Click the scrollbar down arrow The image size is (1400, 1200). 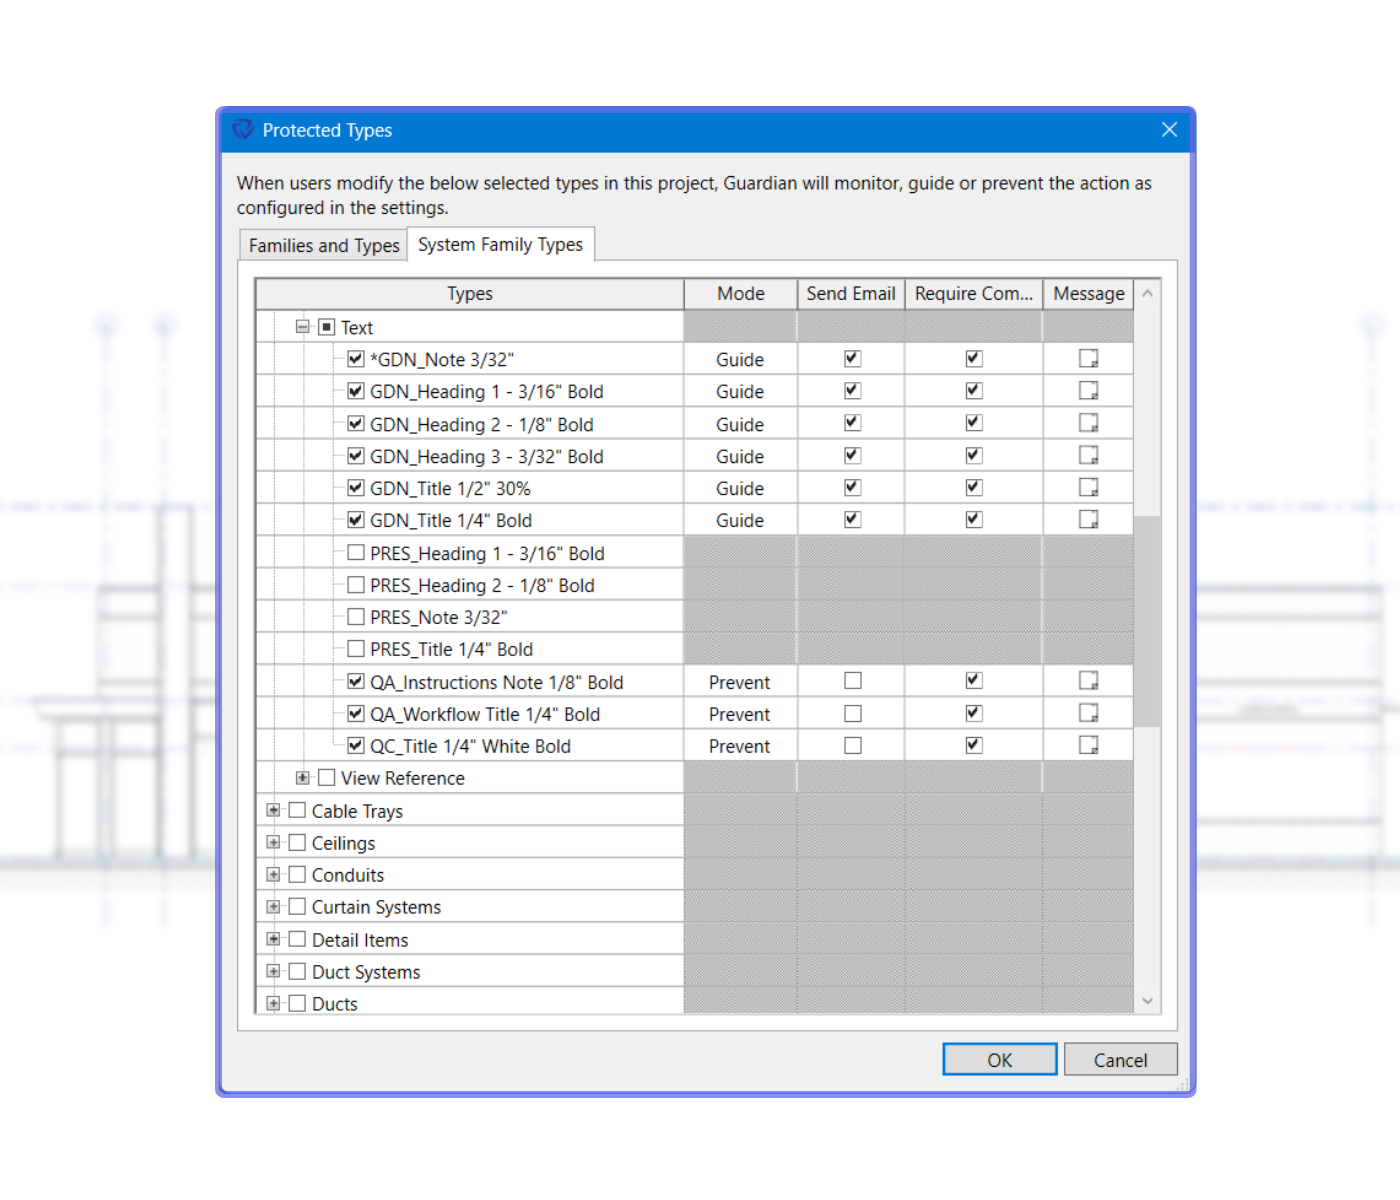point(1147,1001)
